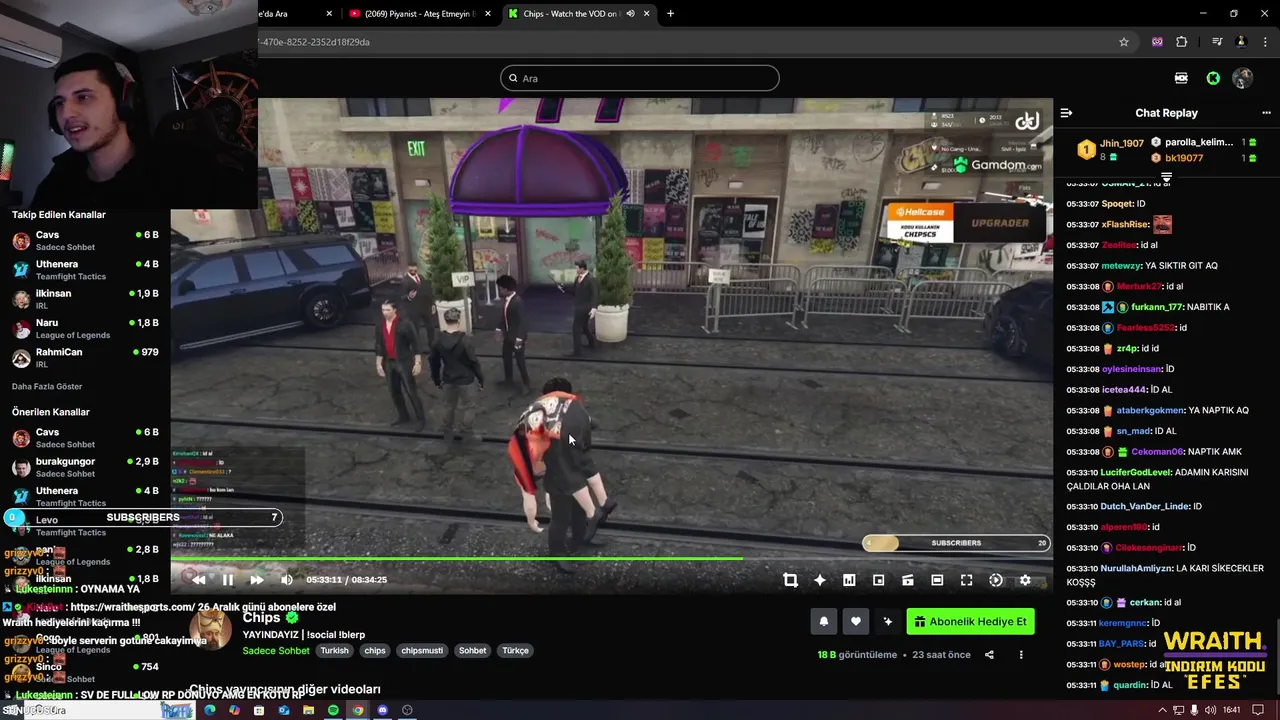
Task: Open Jhin_1907 on the leaderboard
Action: 1121,143
